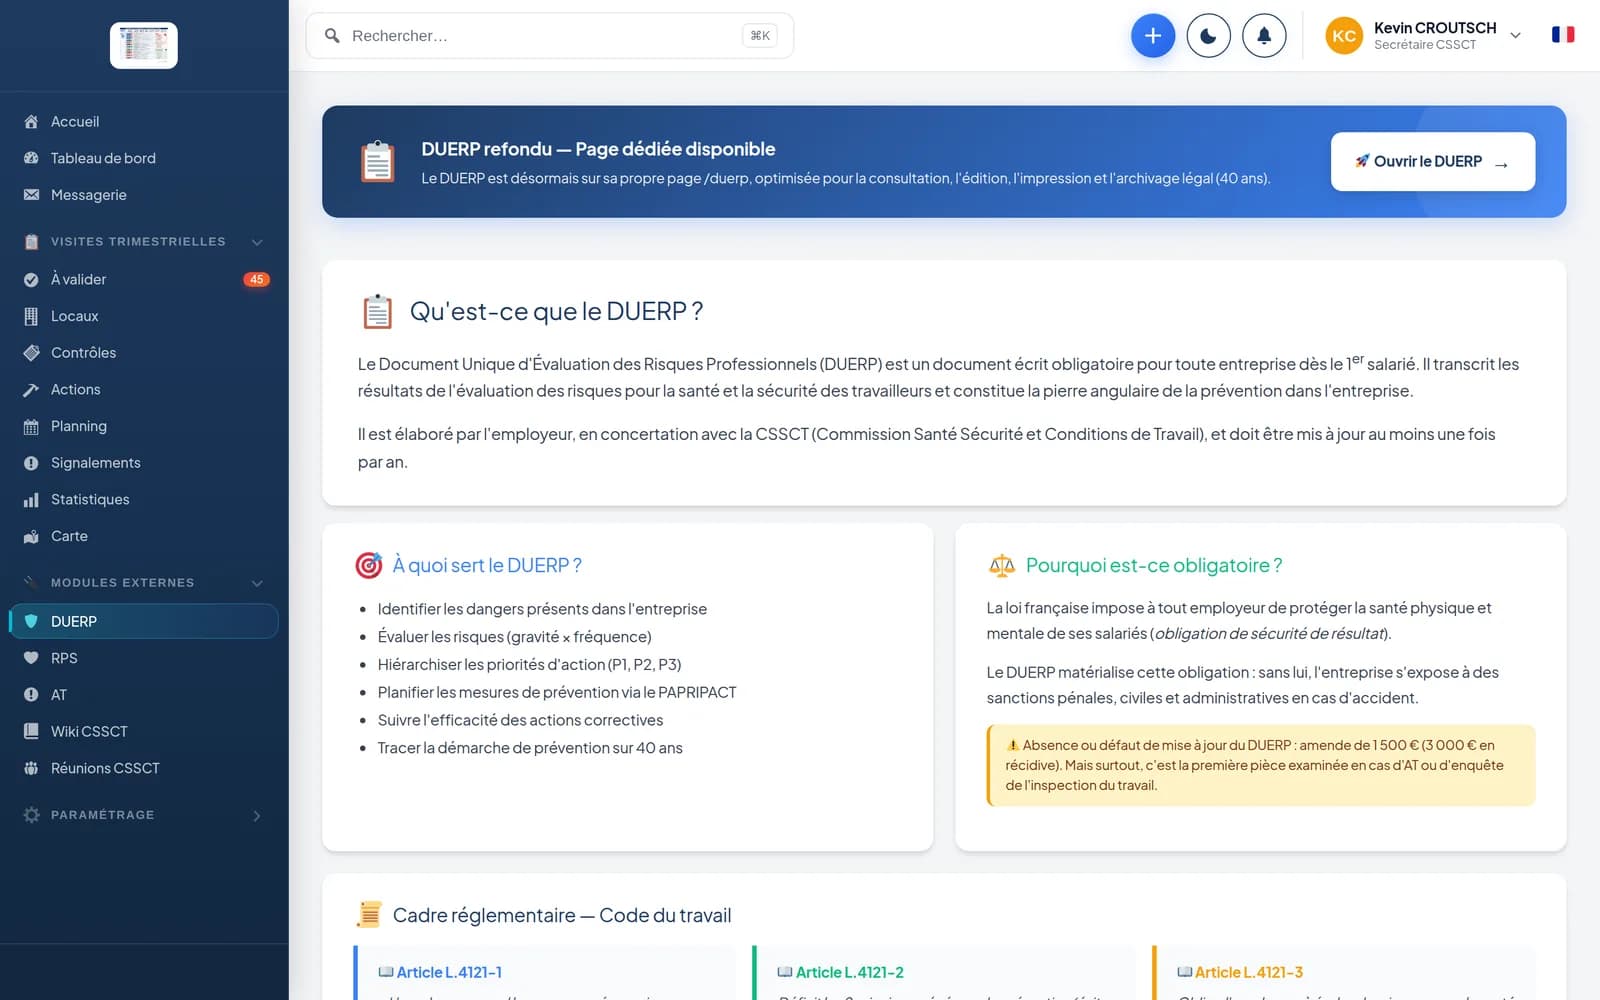
Task: Click the KC user avatar
Action: coord(1344,36)
